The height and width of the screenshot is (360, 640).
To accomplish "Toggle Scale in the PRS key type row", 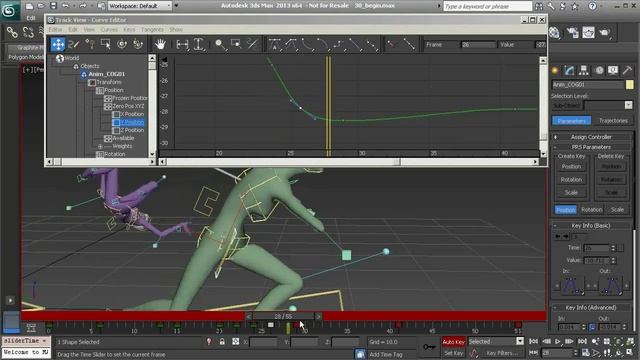I will click(617, 209).
